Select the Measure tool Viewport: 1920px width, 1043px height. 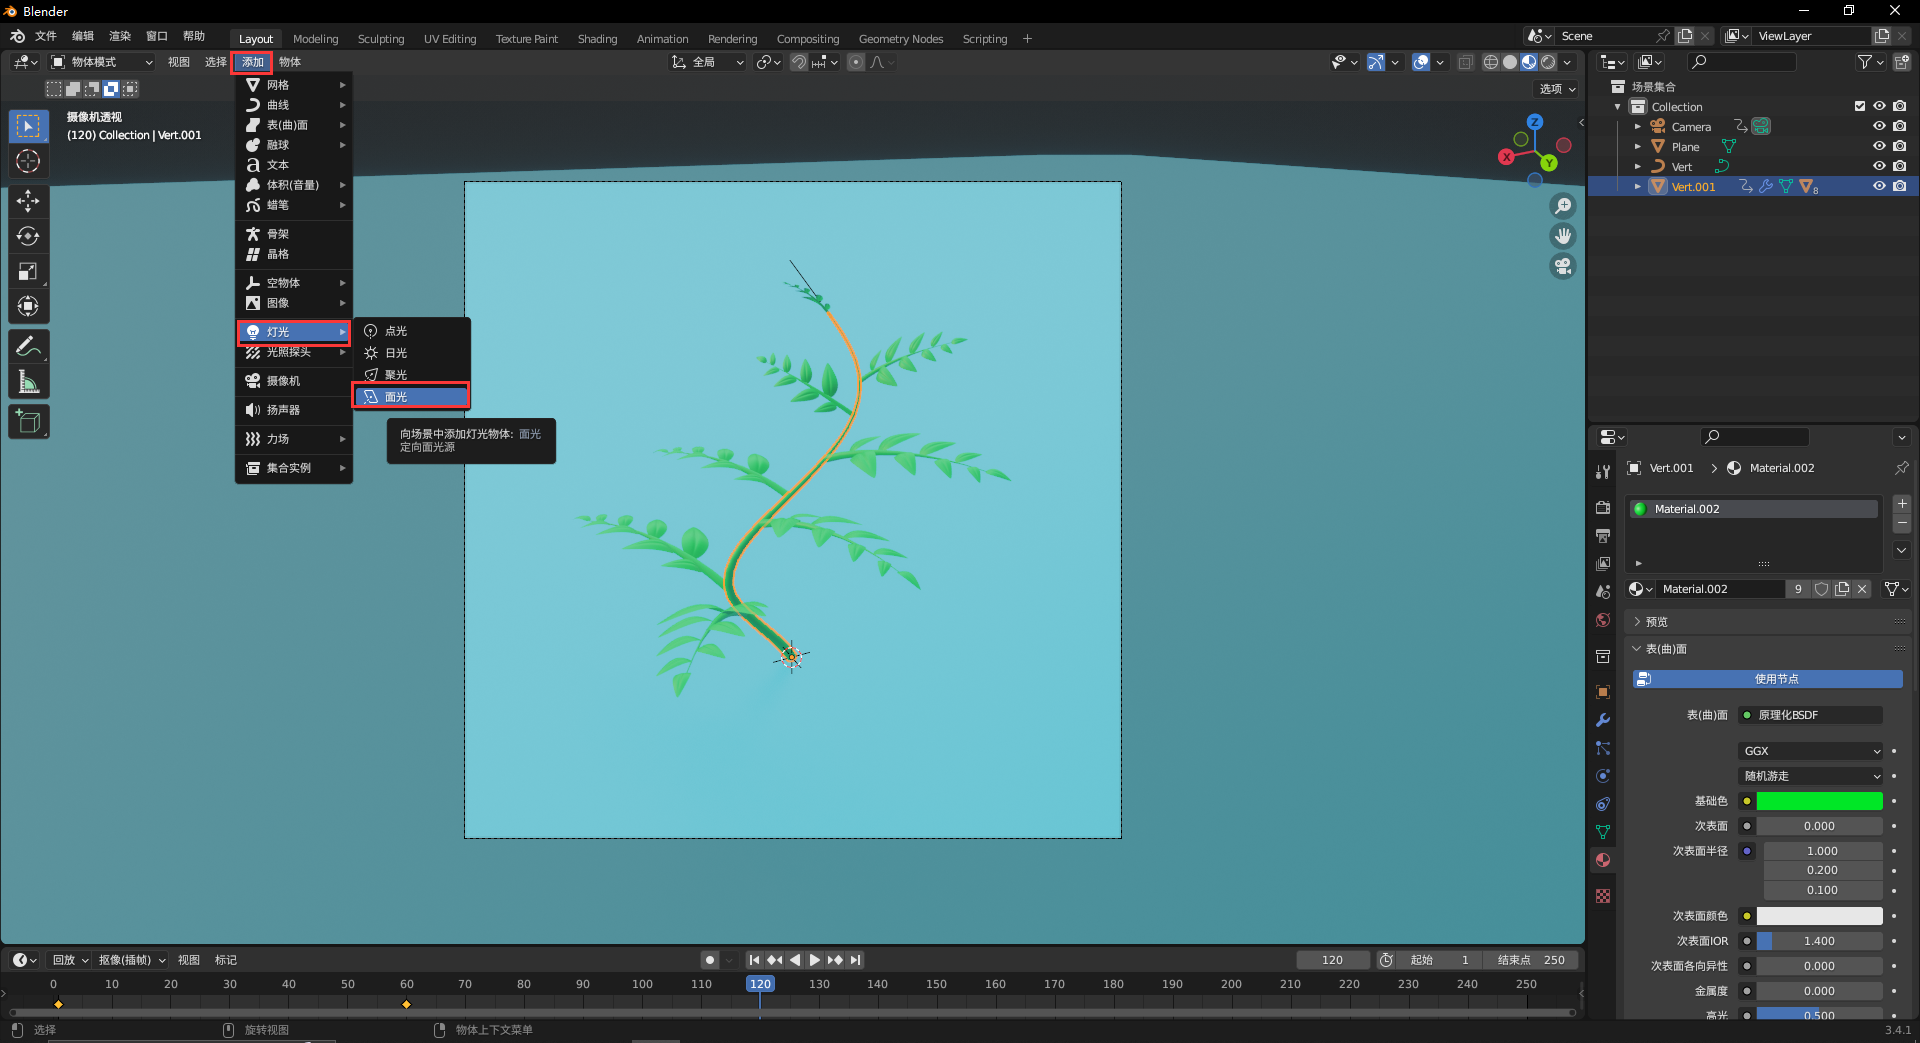pos(28,382)
